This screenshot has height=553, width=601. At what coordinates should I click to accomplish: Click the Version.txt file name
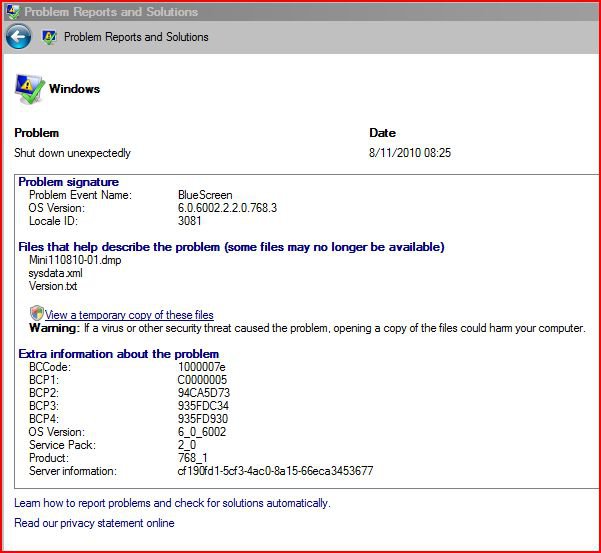coord(53,286)
